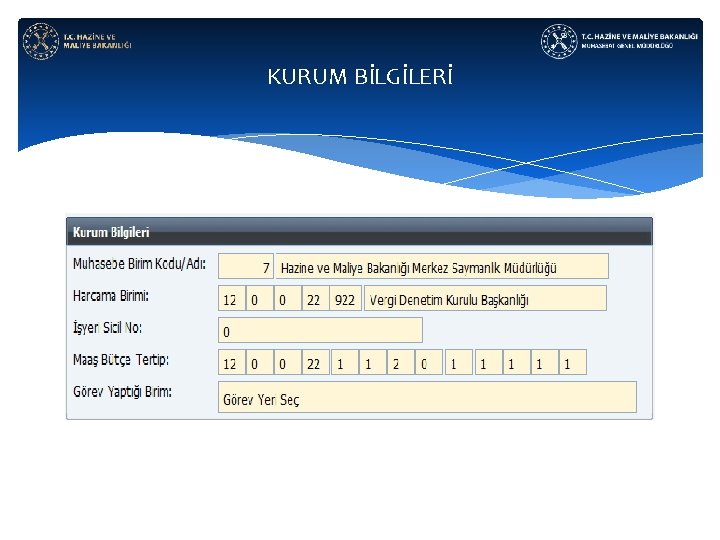
Task: Click Harcama Birimi code field showing 922
Action: [345, 298]
